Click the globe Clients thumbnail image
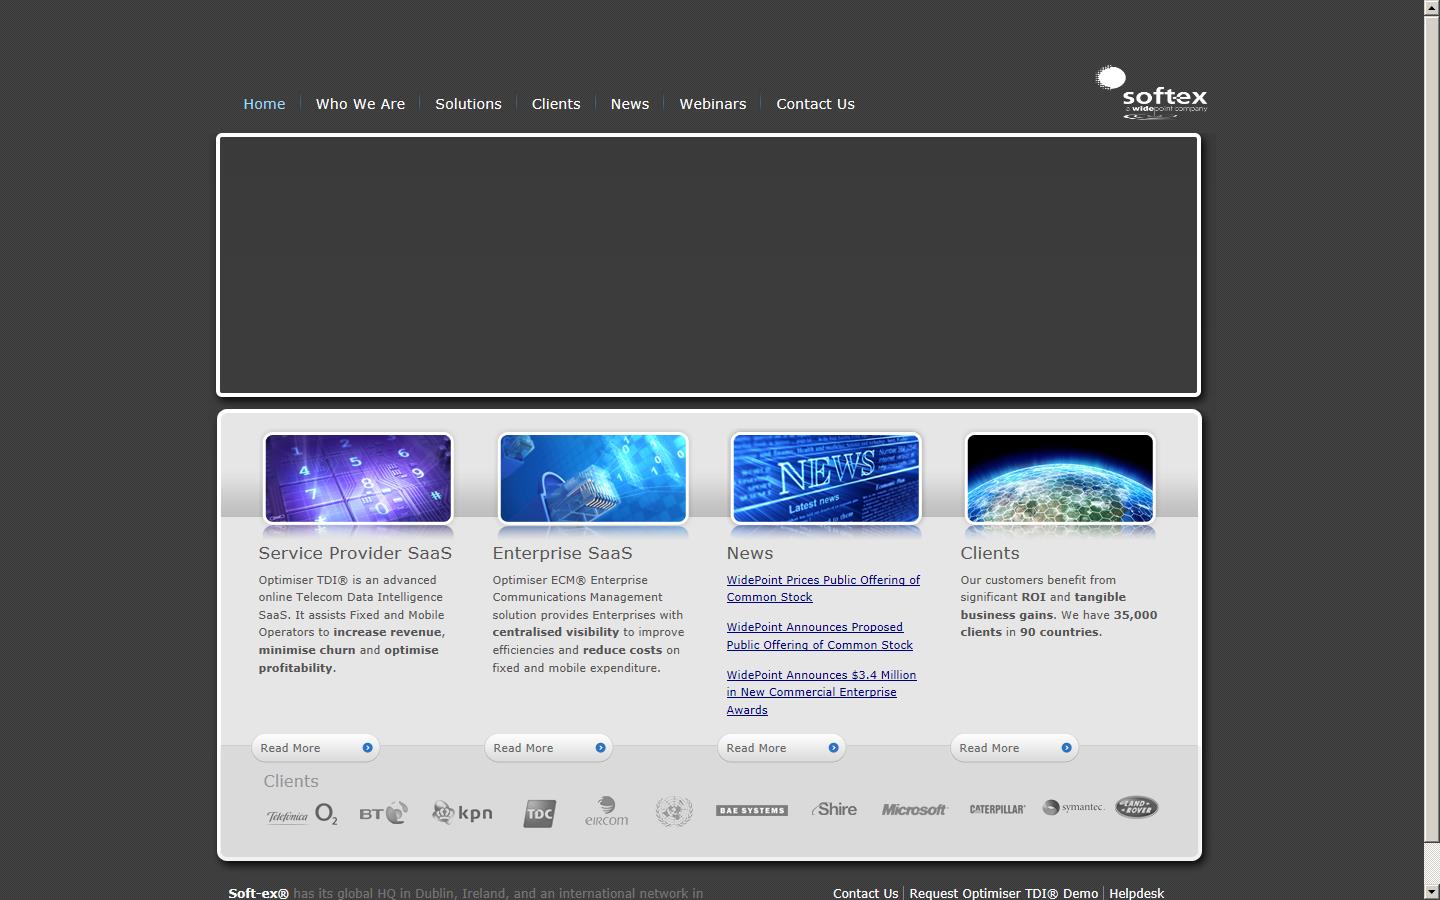Viewport: 1440px width, 900px height. coord(1060,478)
